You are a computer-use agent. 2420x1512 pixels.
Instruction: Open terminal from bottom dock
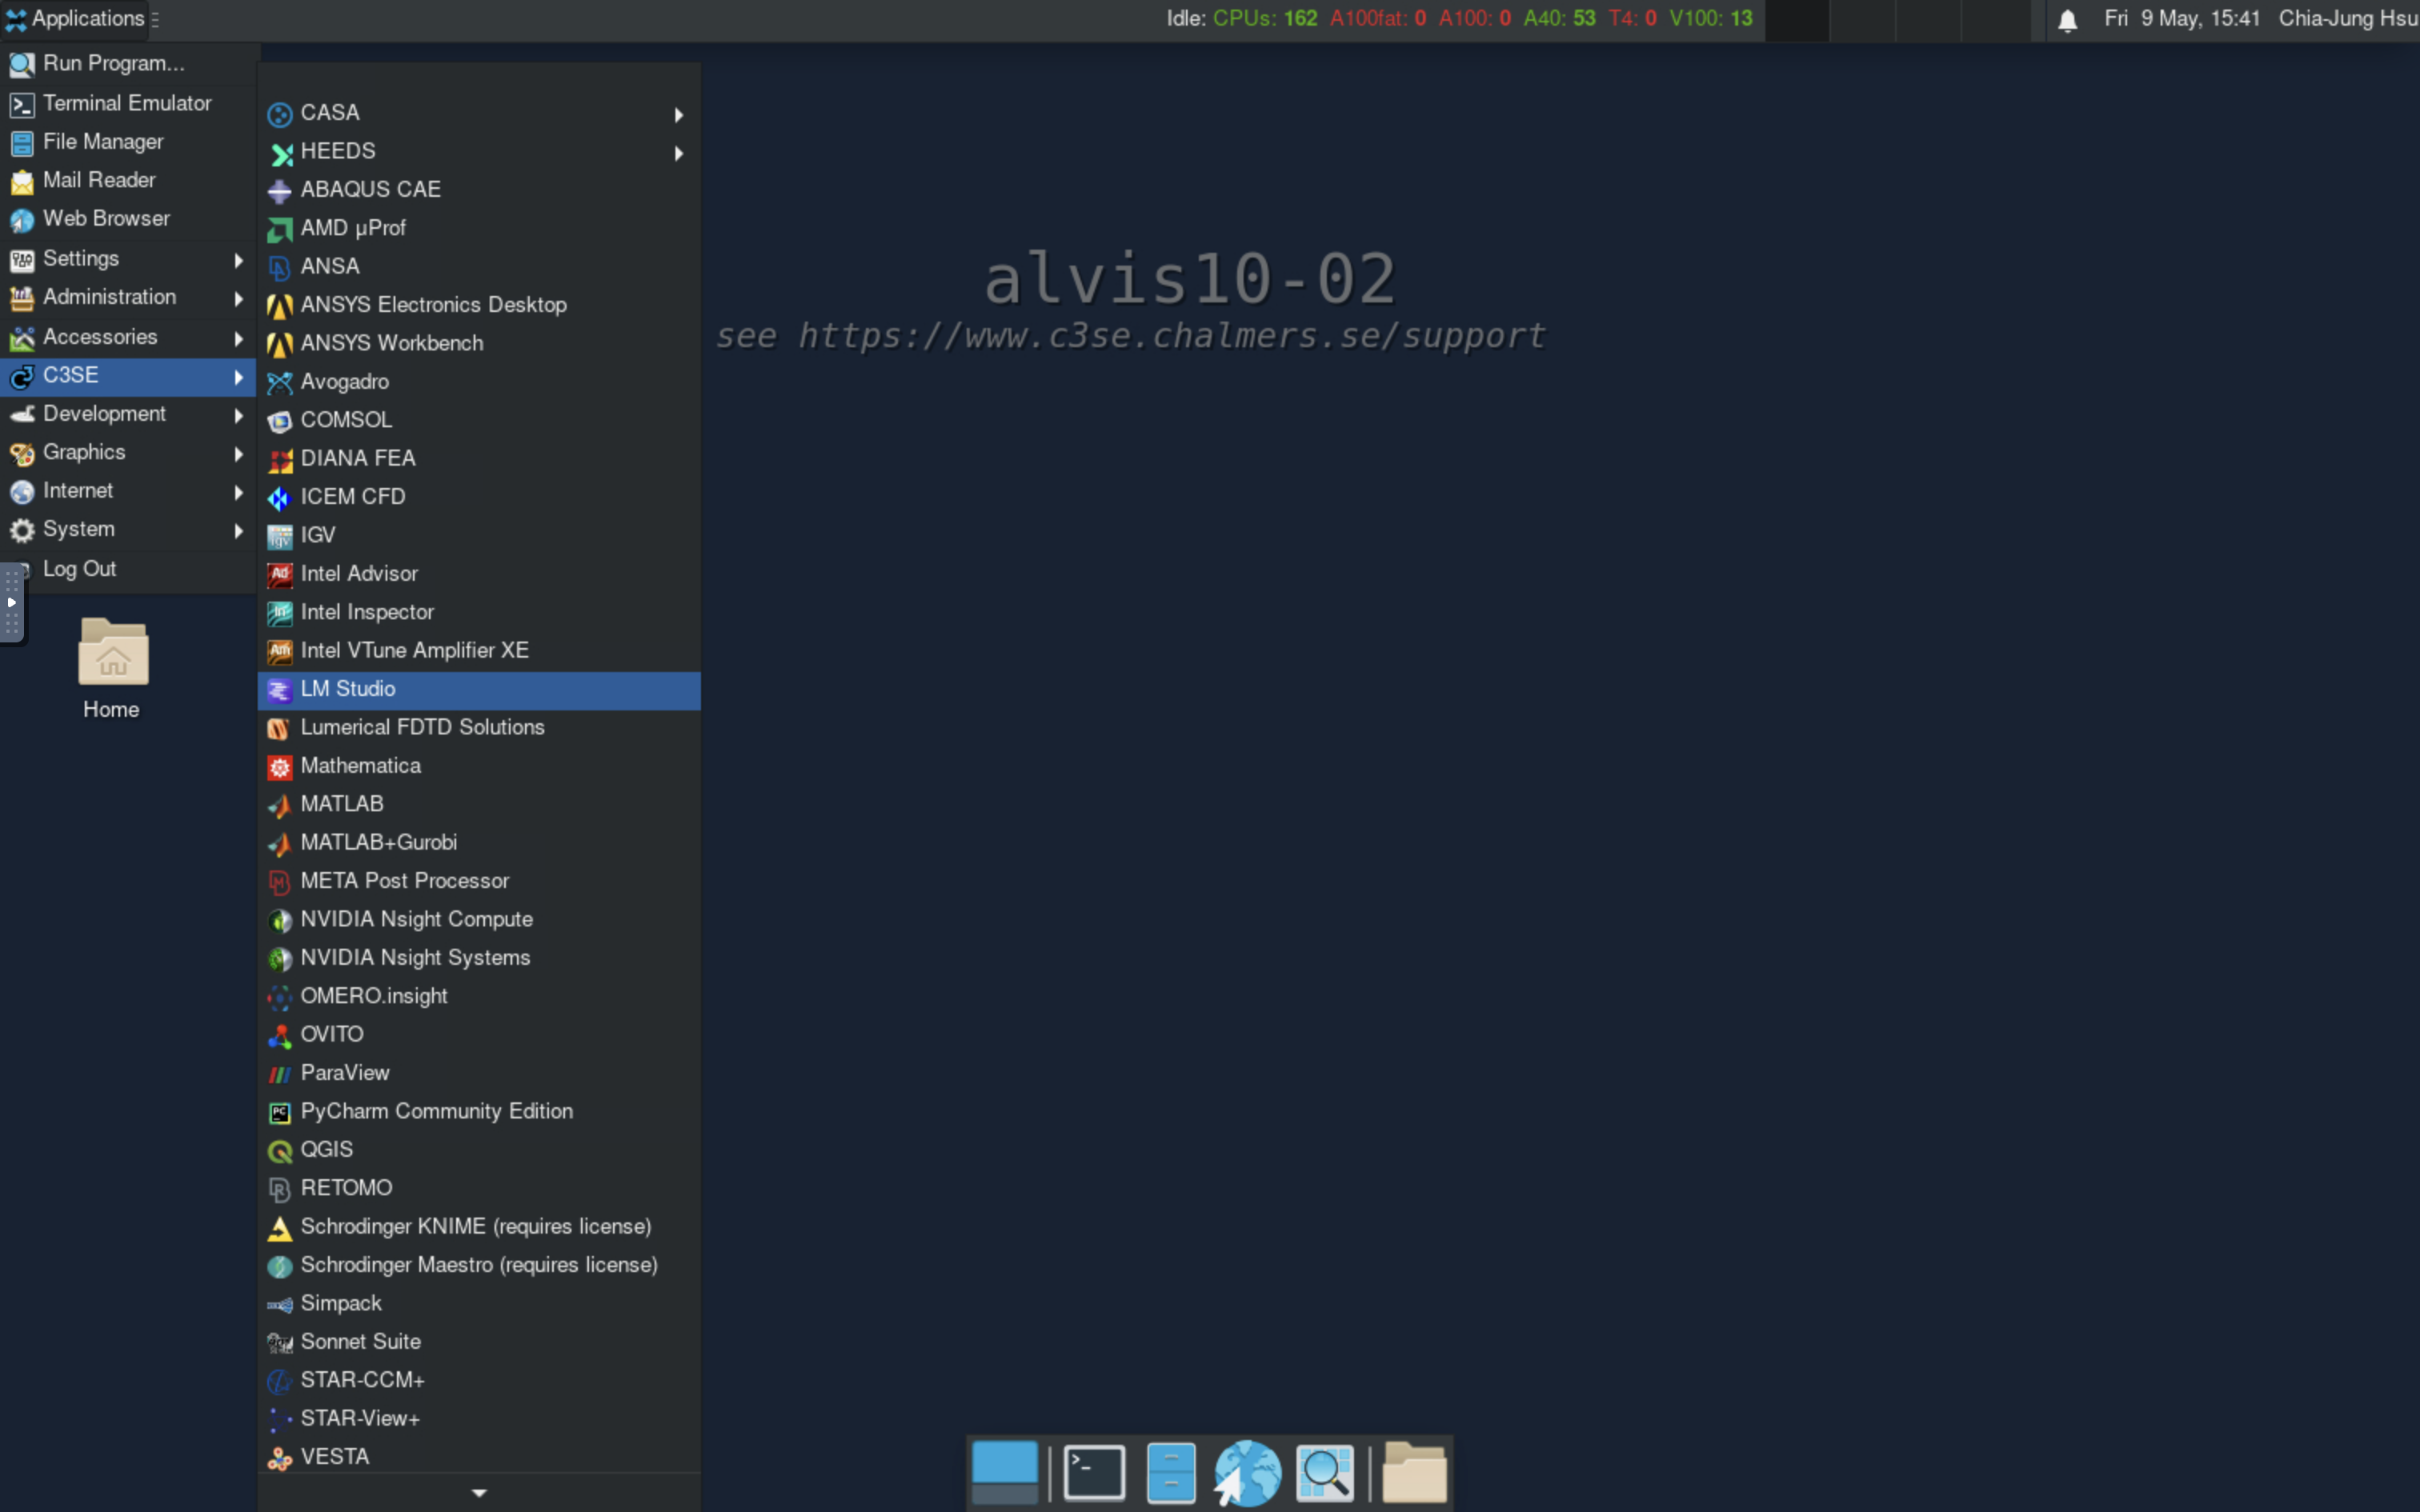(1094, 1472)
